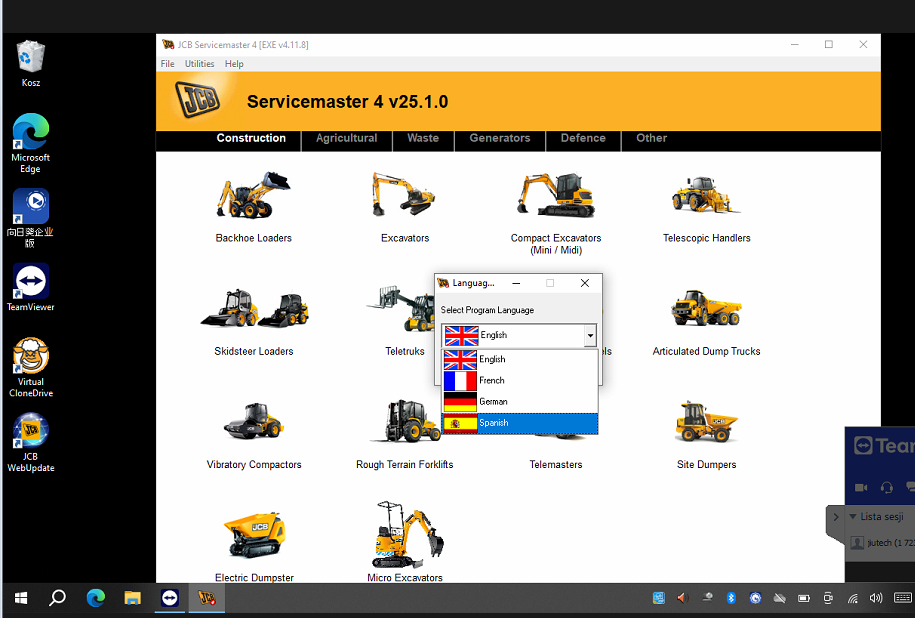Open File Explorer from the taskbar
This screenshot has height=618, width=915.
132,598
